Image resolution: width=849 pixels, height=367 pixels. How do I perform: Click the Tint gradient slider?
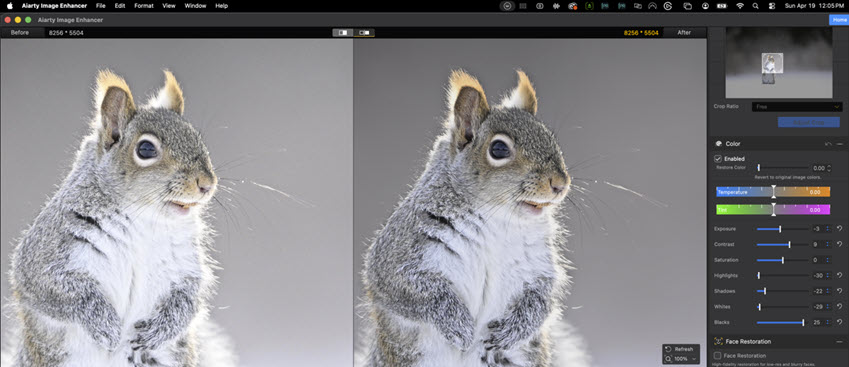point(773,209)
